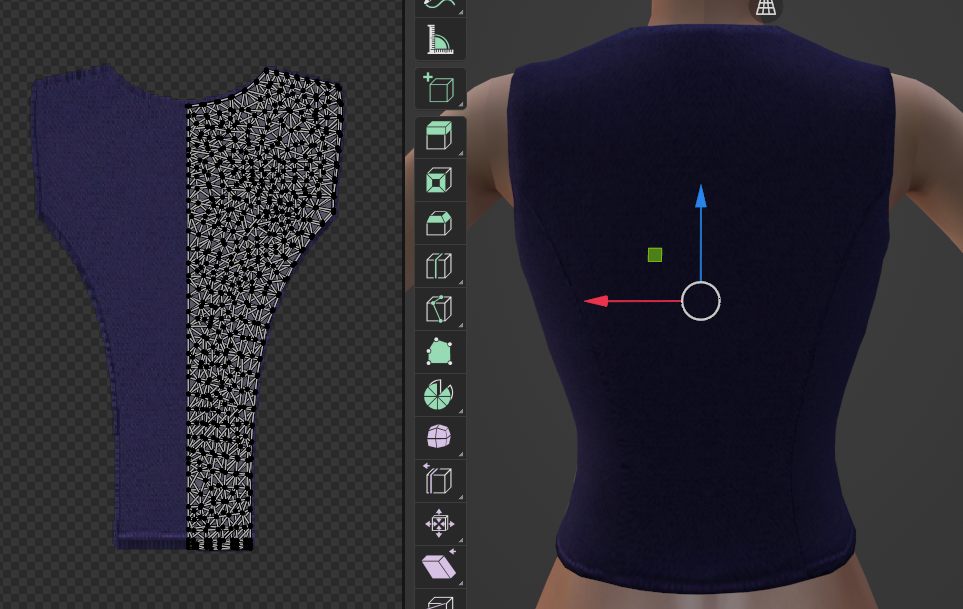Viewport: 963px width, 609px height.
Task: Click the green plane handle of the gizmo
Action: (x=655, y=255)
